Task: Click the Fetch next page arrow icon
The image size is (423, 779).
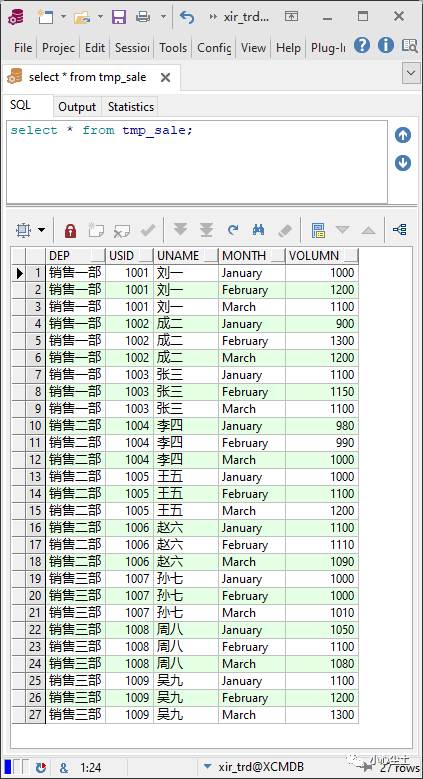Action: click(x=180, y=230)
